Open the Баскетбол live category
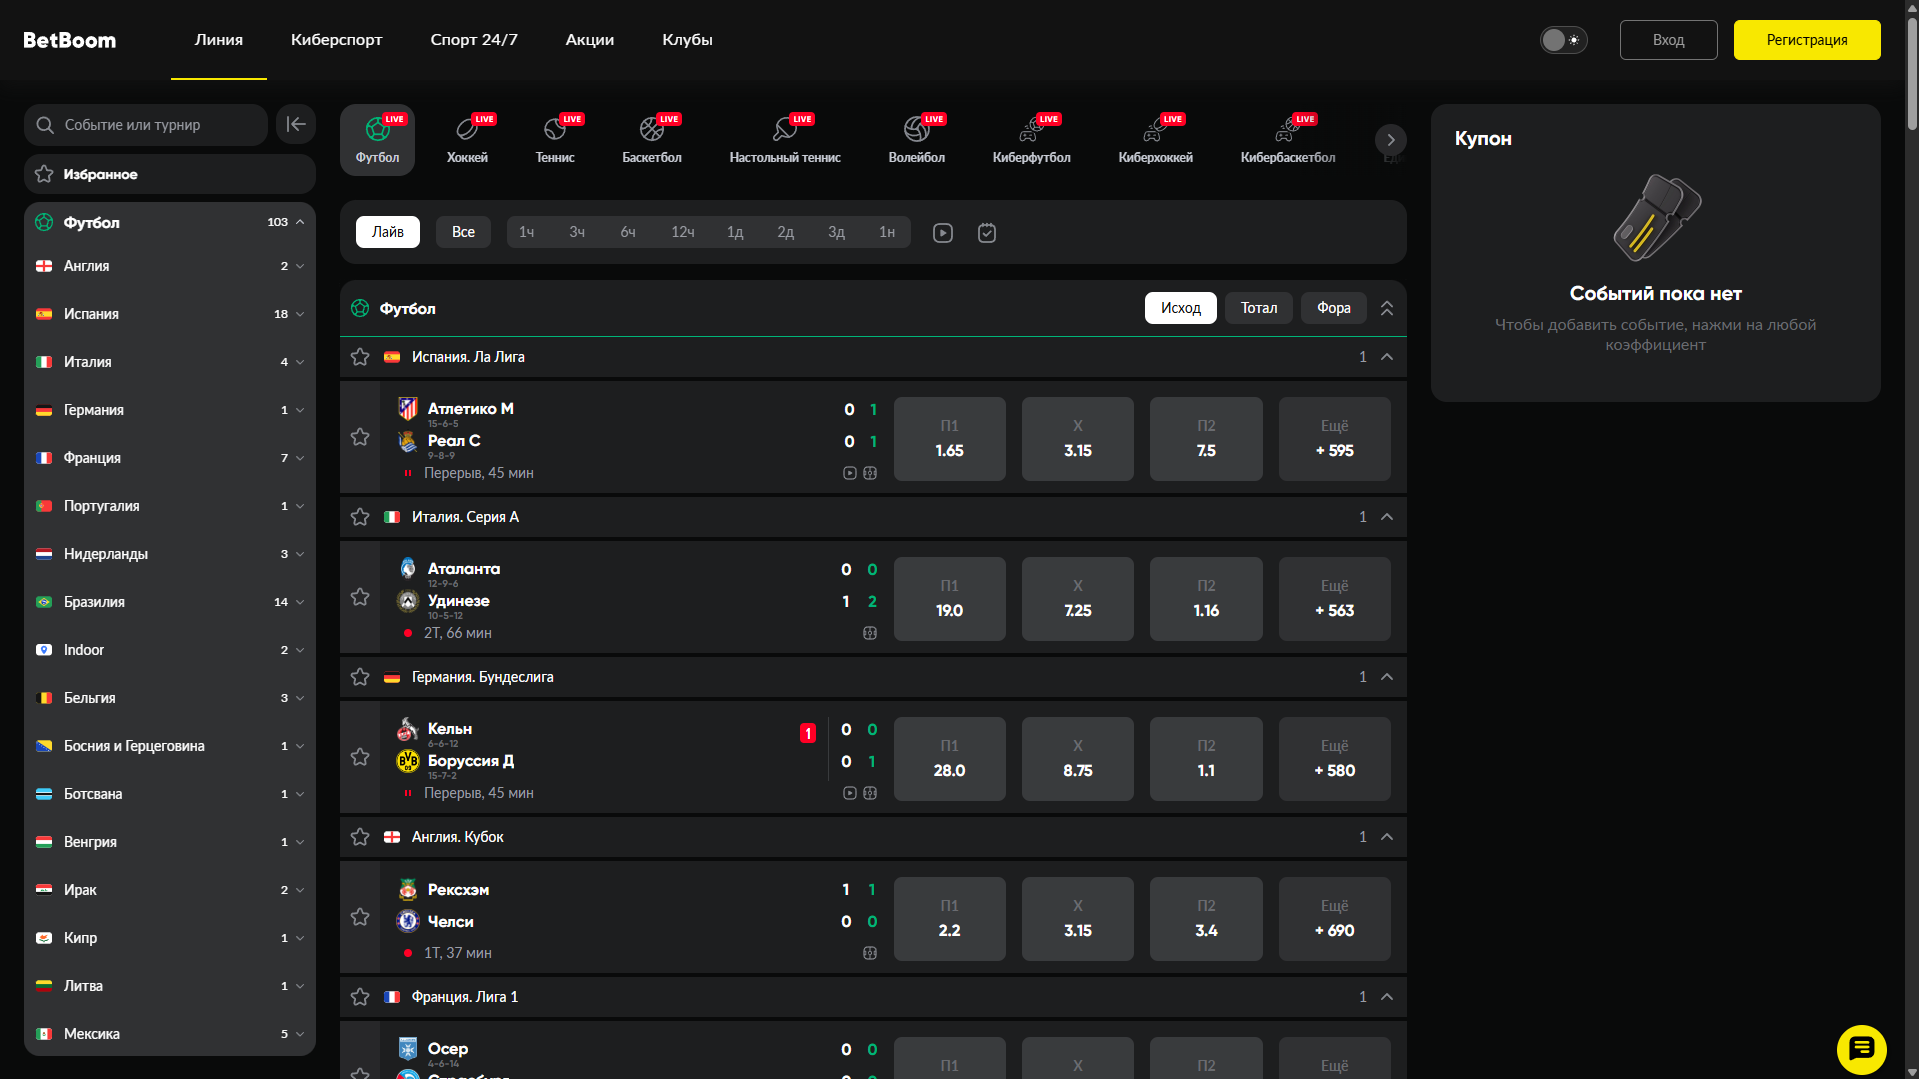This screenshot has width=1919, height=1079. [x=652, y=140]
